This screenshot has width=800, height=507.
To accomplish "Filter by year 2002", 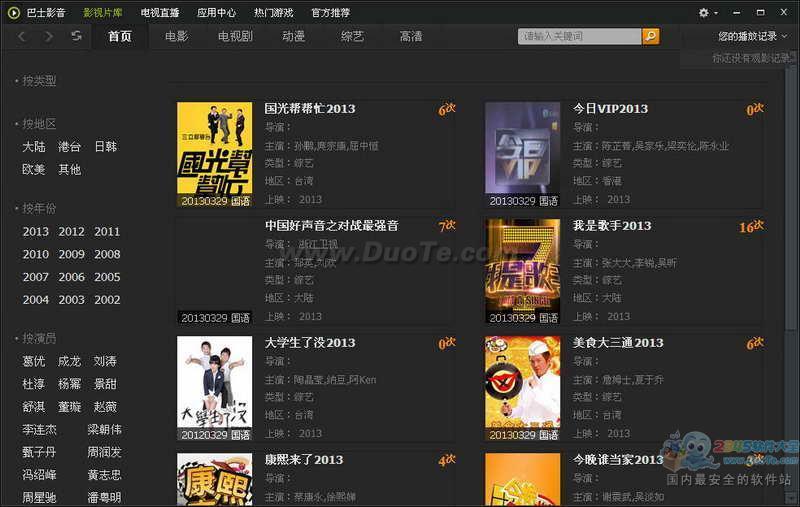I will tap(107, 299).
